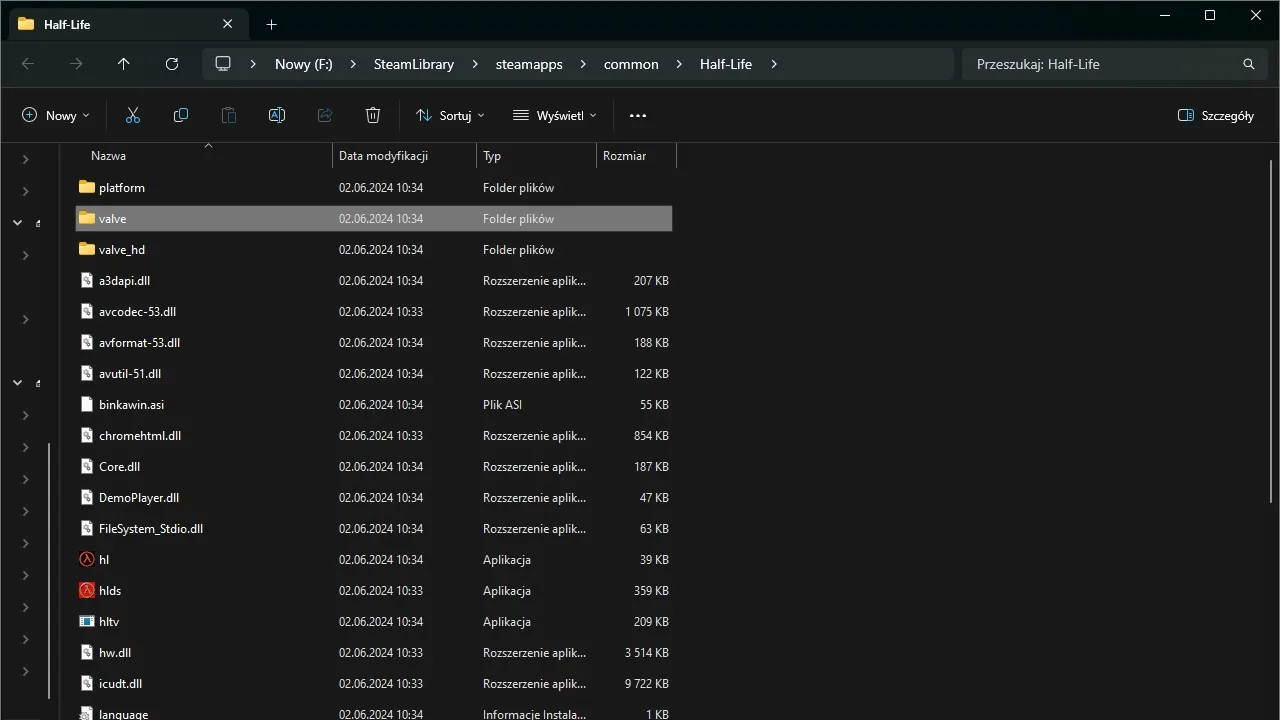Select DemoPlayer.dll file name
The height and width of the screenshot is (720, 1280).
tap(139, 498)
